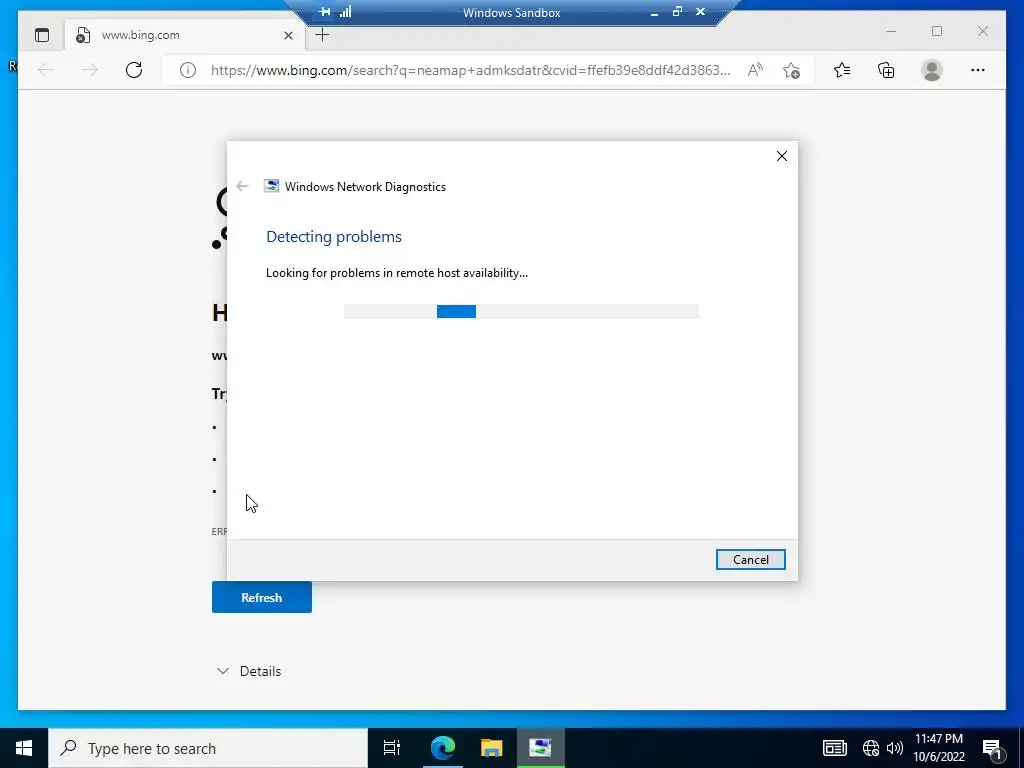Open the Favorites list icon
The image size is (1024, 768).
click(x=842, y=70)
